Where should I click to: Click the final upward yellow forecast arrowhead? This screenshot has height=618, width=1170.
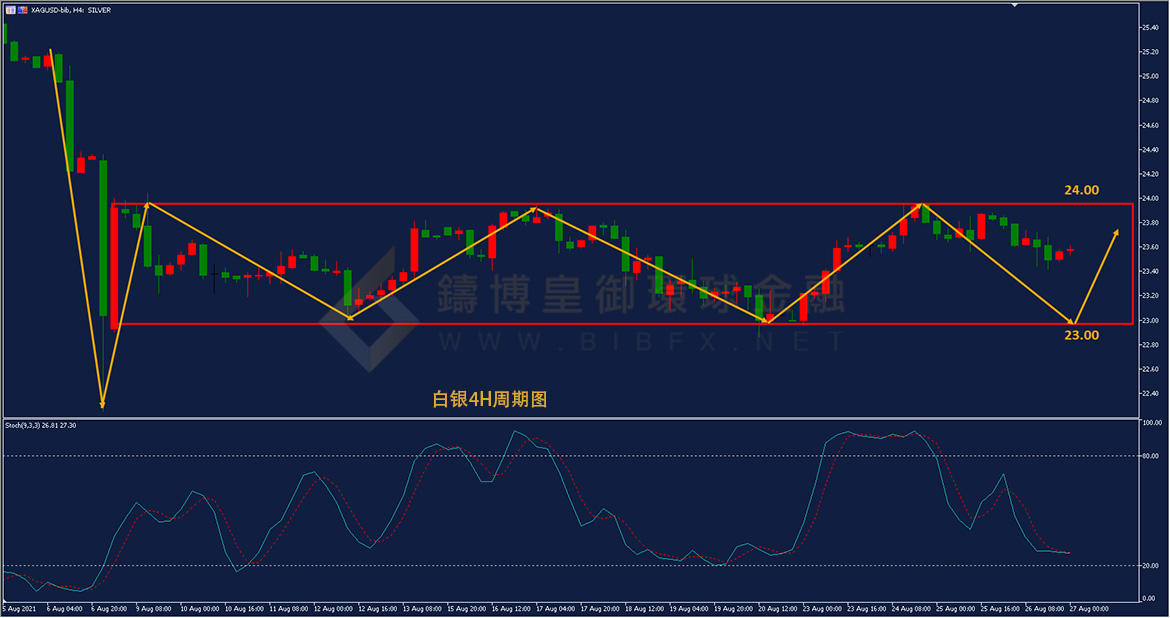1116,232
